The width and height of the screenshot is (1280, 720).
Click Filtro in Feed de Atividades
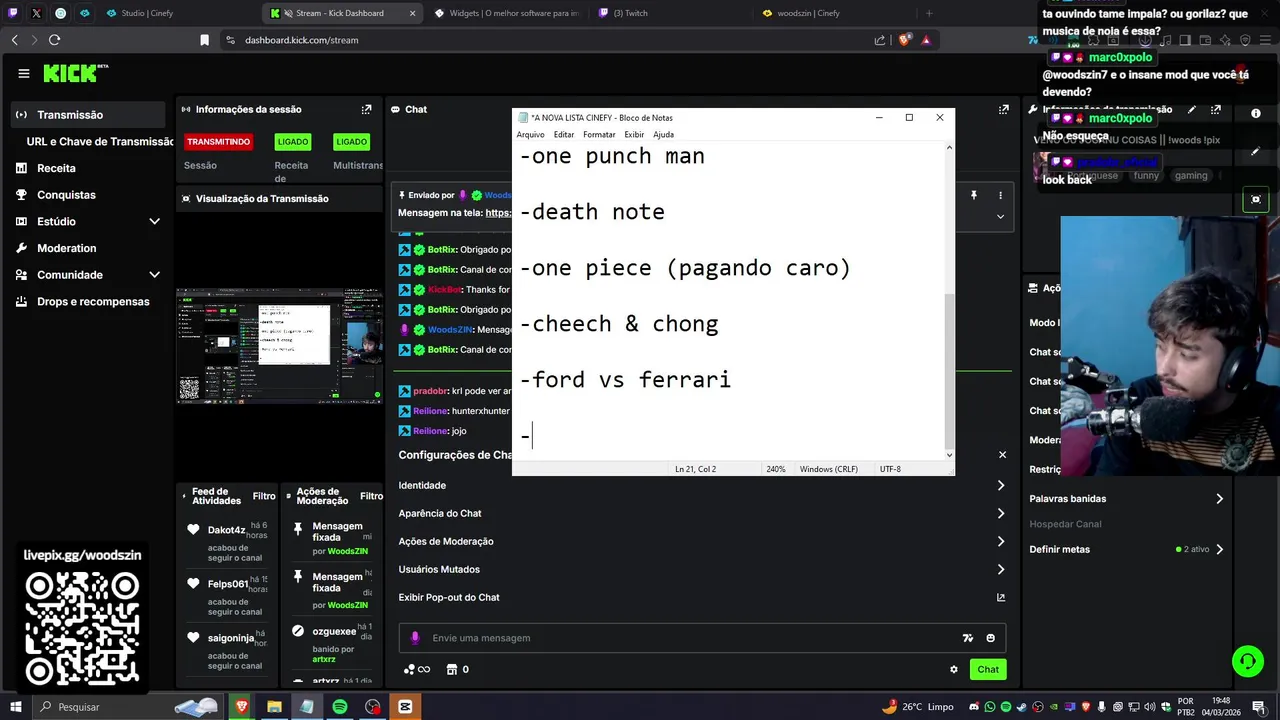pyautogui.click(x=264, y=496)
